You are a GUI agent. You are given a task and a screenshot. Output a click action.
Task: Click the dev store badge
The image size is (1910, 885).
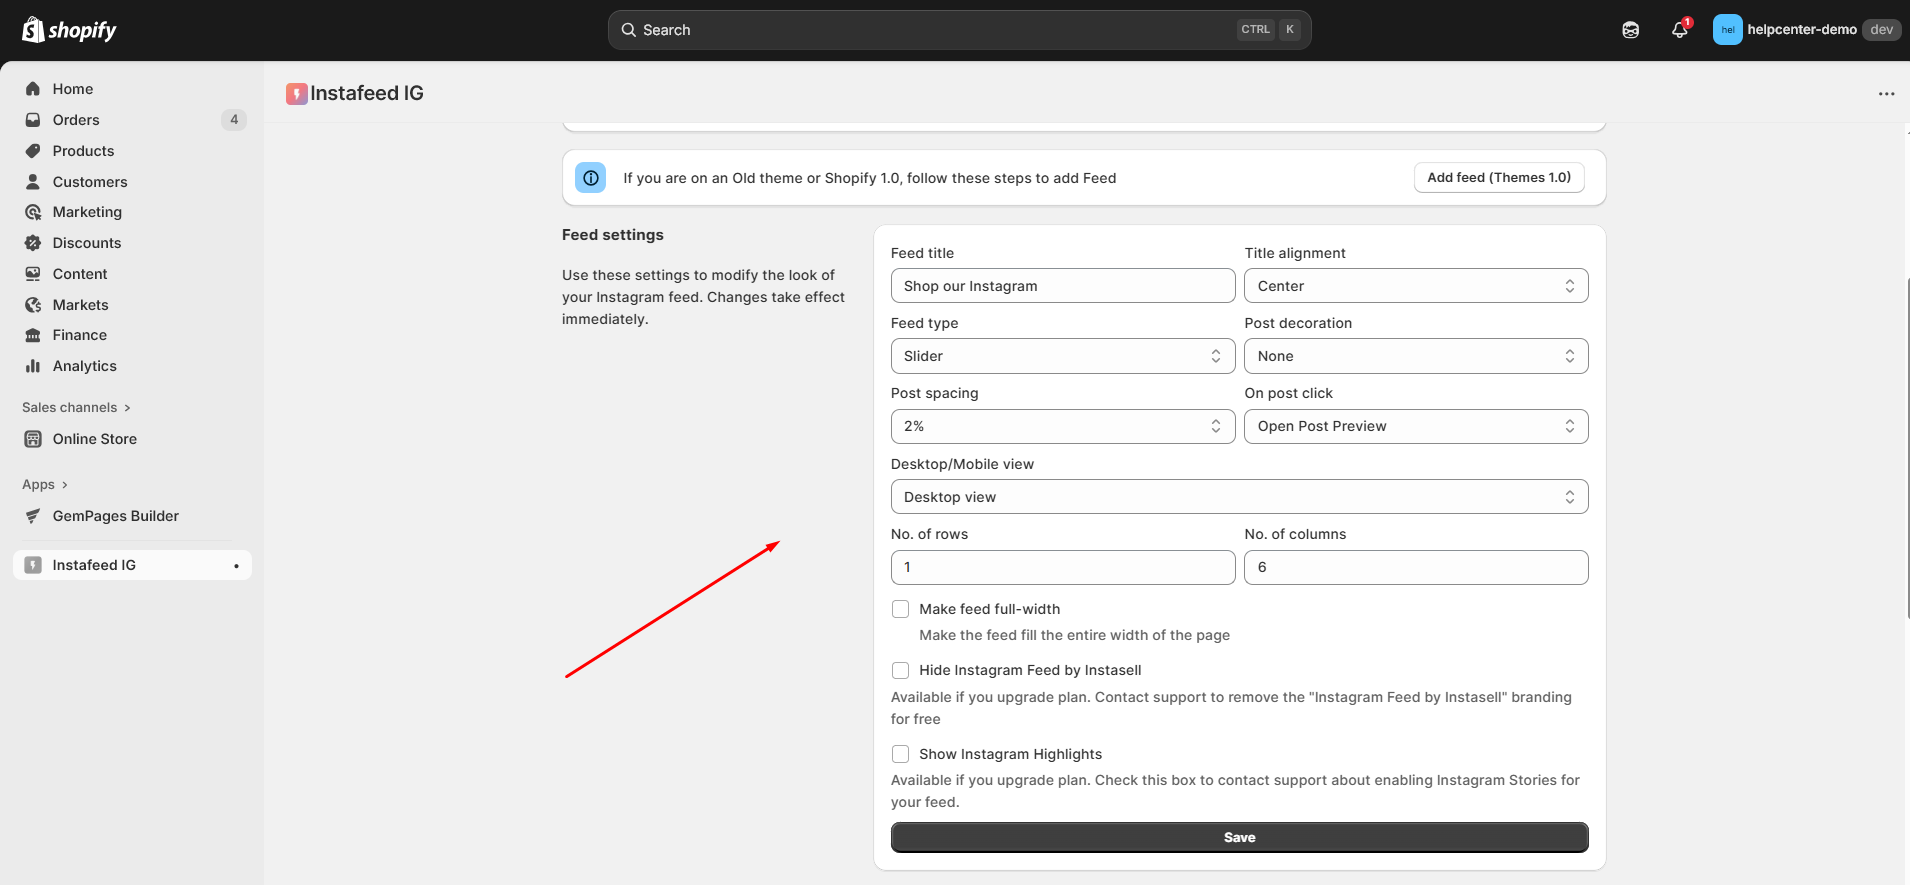(x=1882, y=30)
